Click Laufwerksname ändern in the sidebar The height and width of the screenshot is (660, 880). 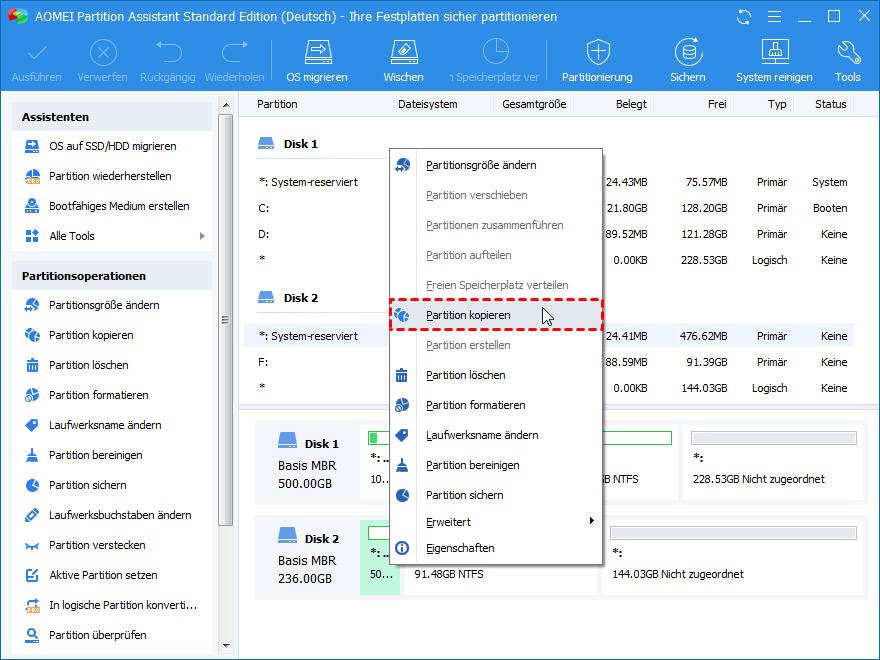[105, 425]
